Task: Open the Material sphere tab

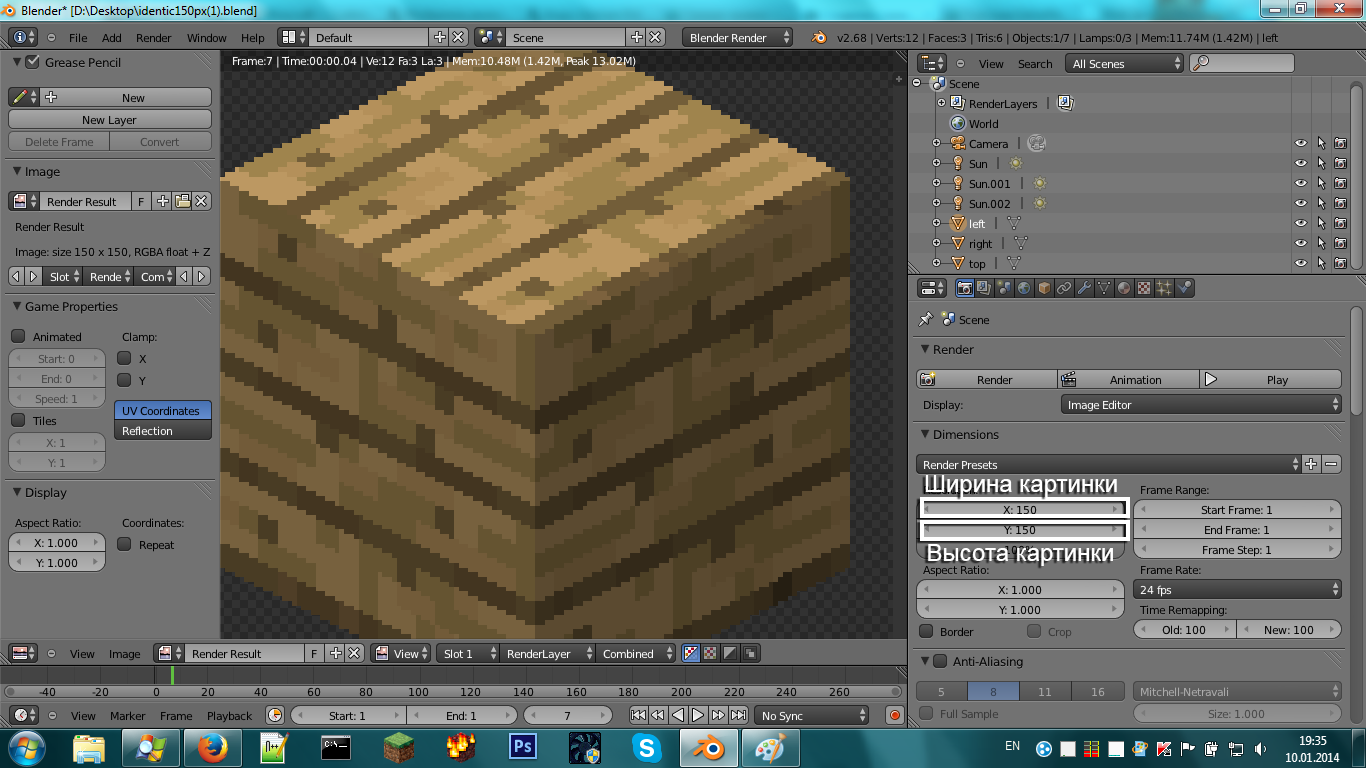Action: 1125,288
